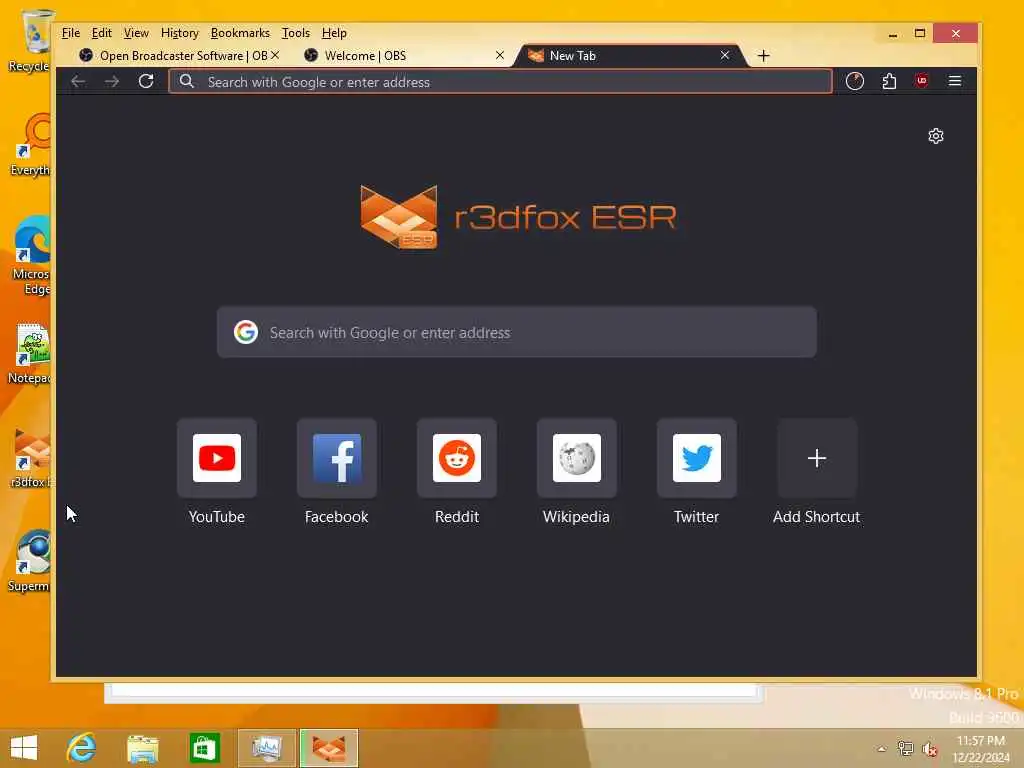Click the YouTube label text
This screenshot has width=1024, height=768.
click(217, 517)
